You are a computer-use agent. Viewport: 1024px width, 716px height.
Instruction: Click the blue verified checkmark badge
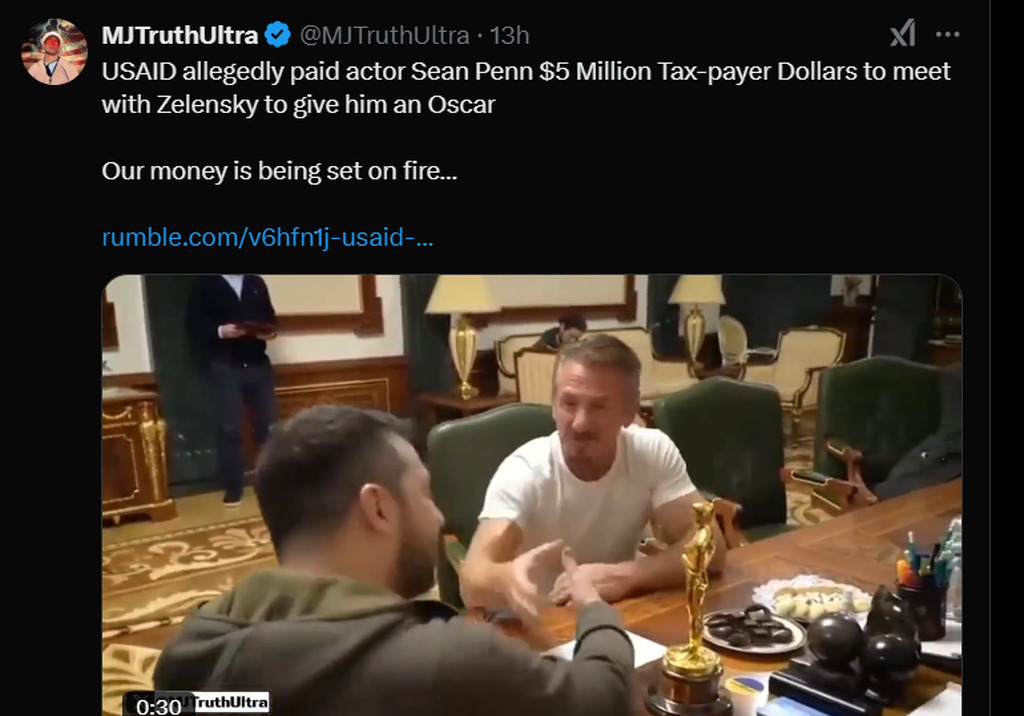pyautogui.click(x=278, y=35)
